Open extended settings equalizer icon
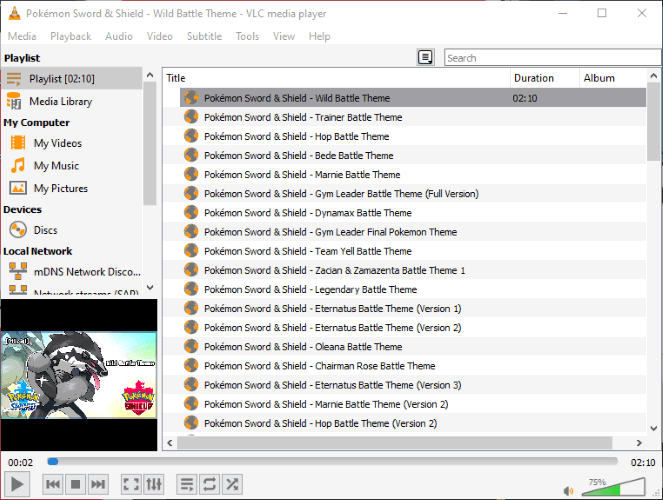Viewport: 663px width, 500px height. point(154,484)
